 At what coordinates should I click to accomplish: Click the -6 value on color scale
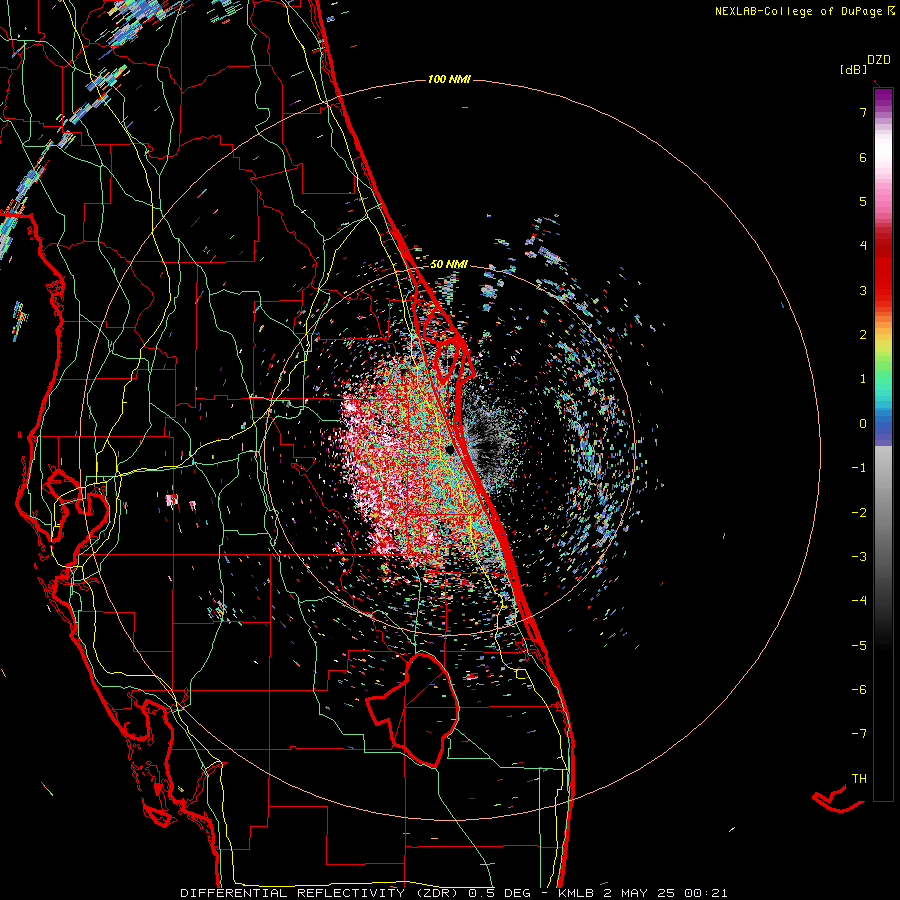point(859,690)
